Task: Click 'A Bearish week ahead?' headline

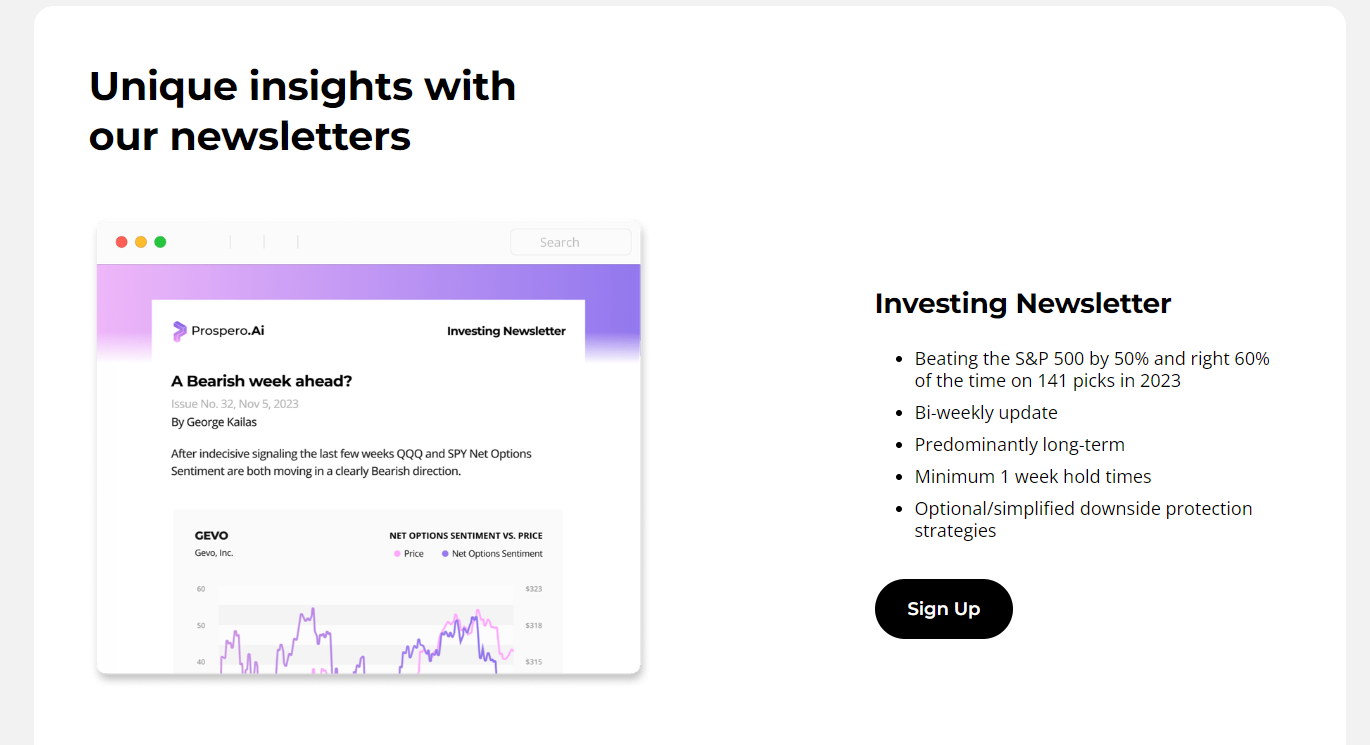Action: (262, 381)
